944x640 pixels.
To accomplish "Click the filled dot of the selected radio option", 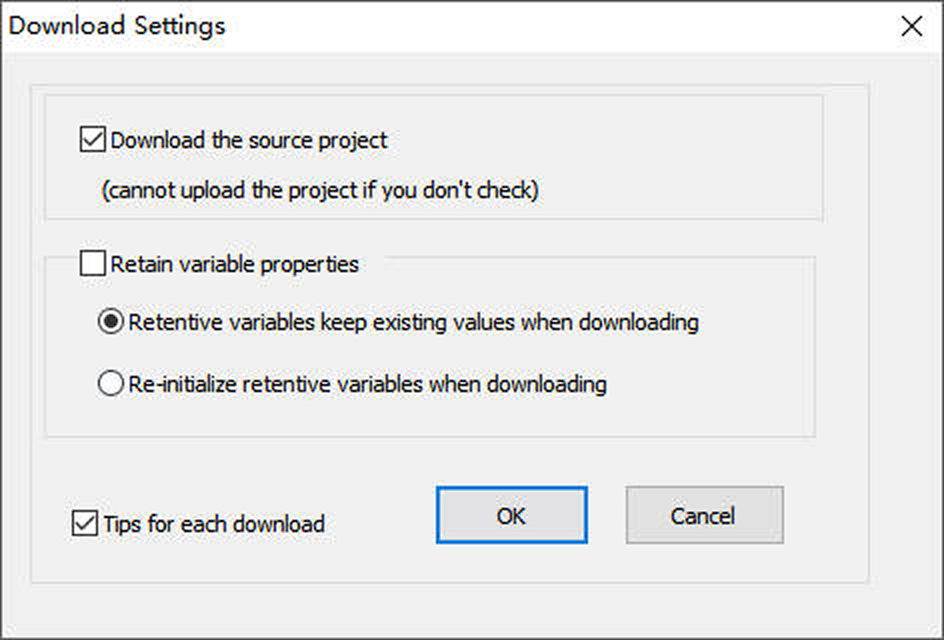I will [110, 323].
